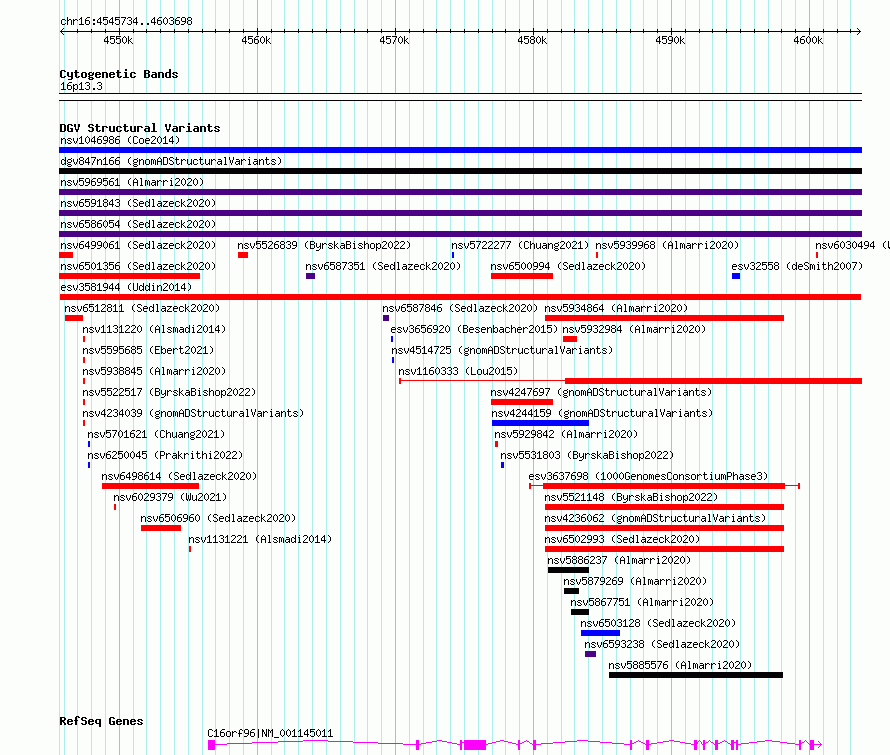
Task: Open the nsv5939968 (Almarri2020) variant
Action: pyautogui.click(x=667, y=245)
